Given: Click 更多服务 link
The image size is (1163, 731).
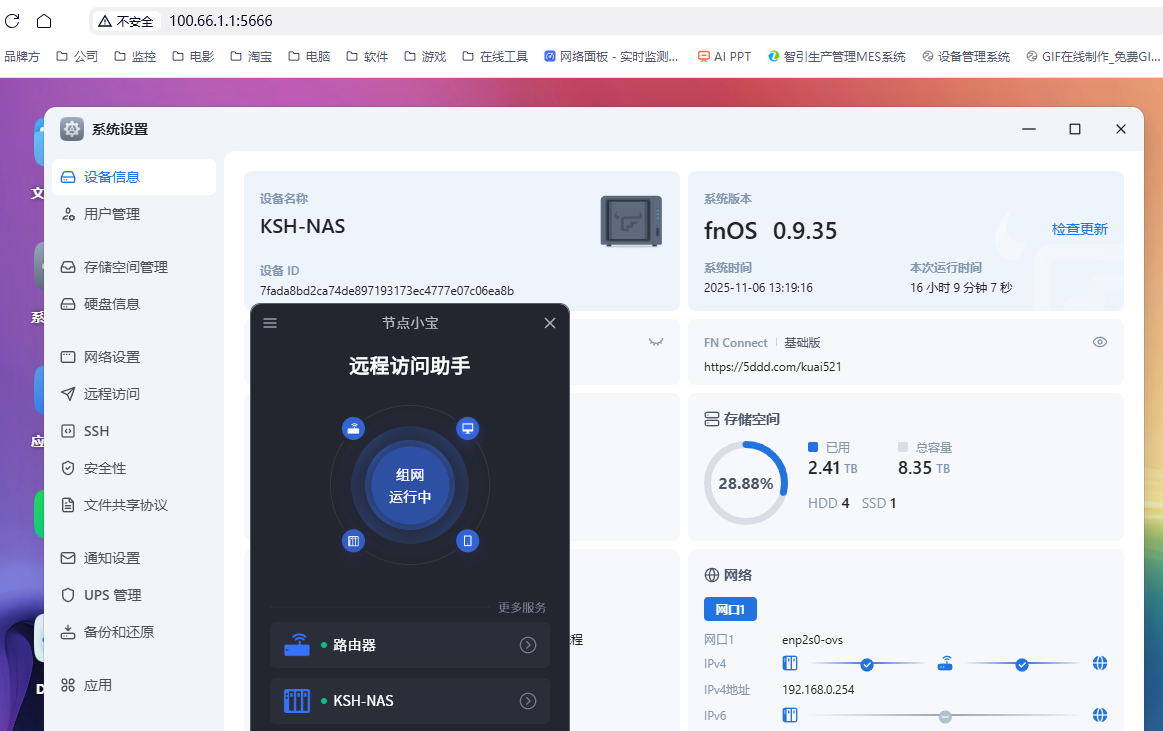Looking at the screenshot, I should coord(522,607).
